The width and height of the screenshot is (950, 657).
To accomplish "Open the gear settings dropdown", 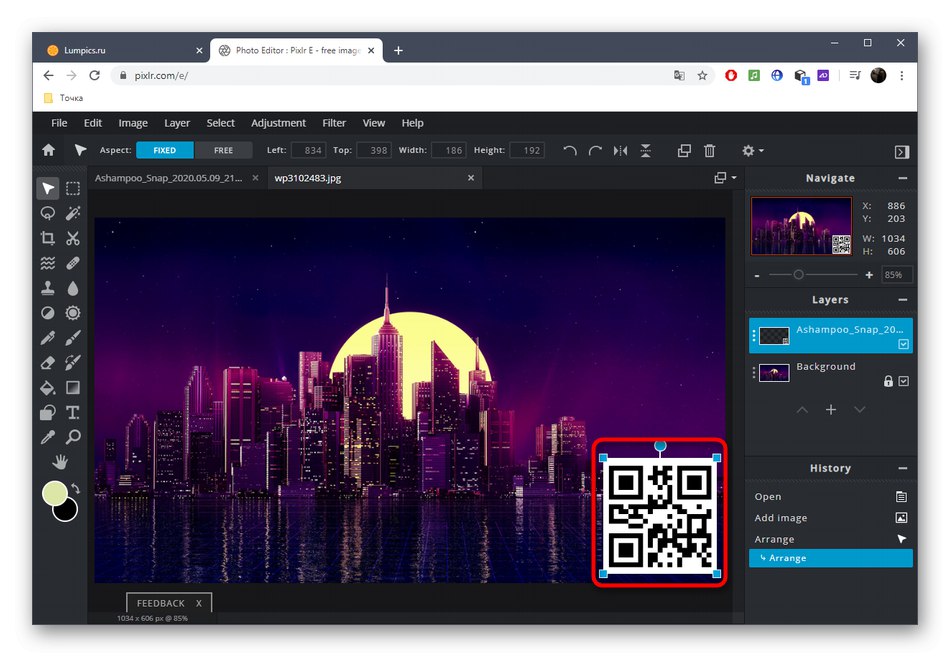I will [x=752, y=151].
